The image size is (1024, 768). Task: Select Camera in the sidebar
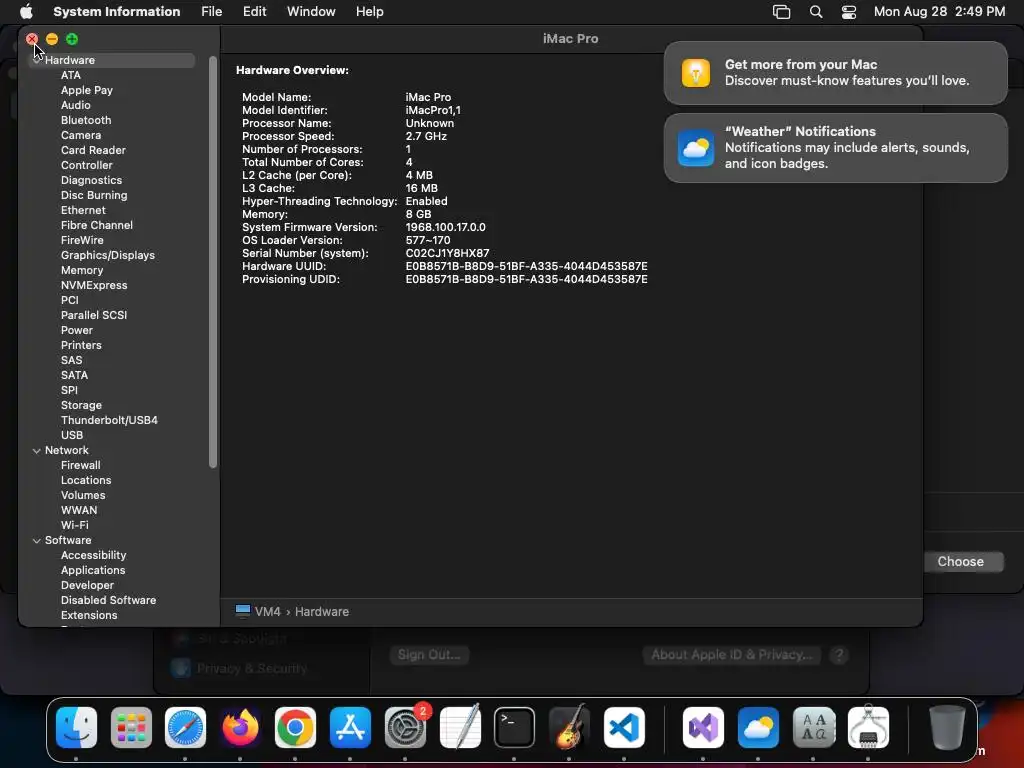click(81, 135)
